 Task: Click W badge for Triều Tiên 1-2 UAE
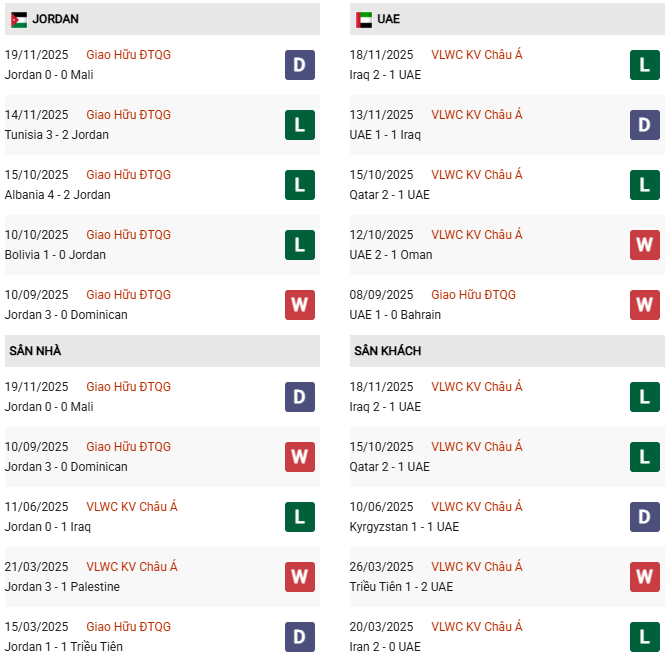click(645, 577)
